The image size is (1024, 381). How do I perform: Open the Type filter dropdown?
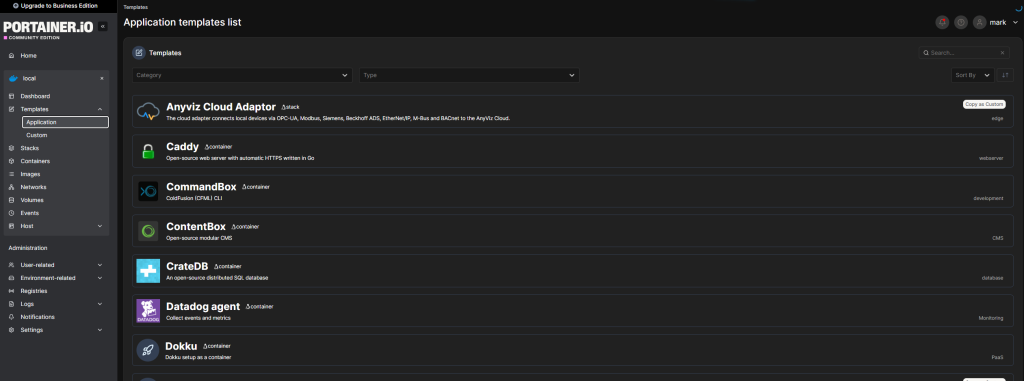[x=469, y=75]
